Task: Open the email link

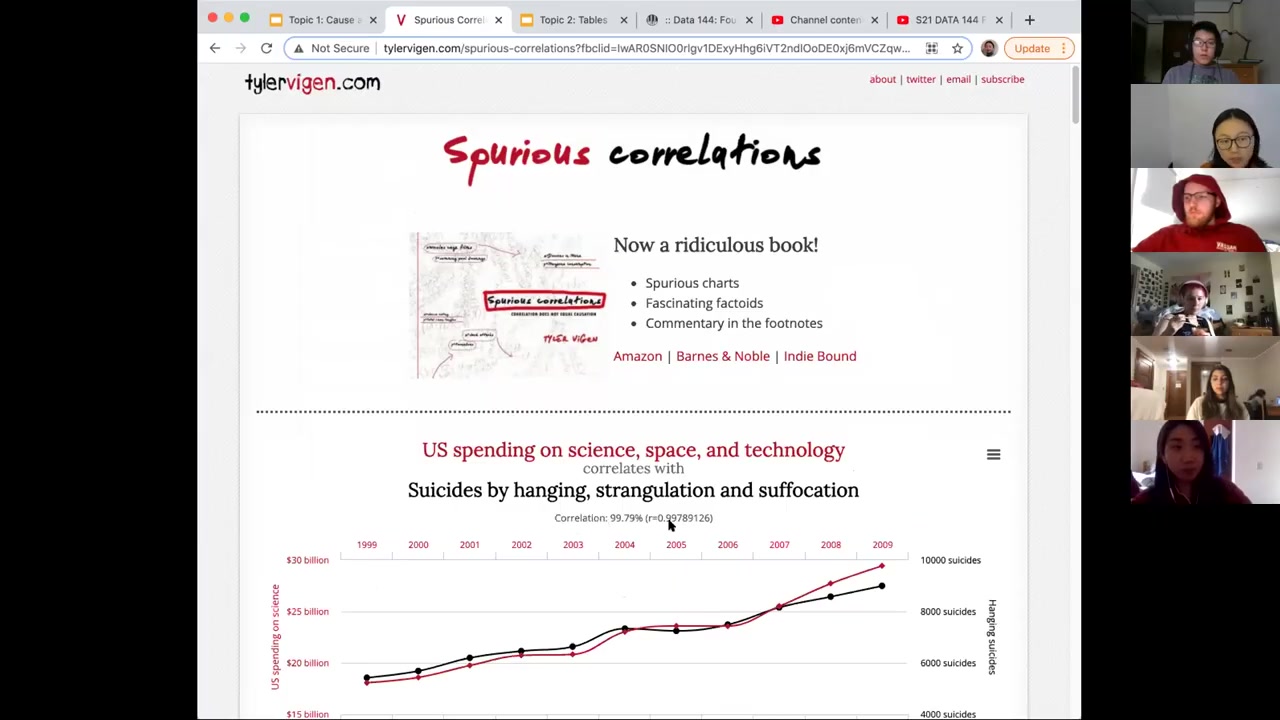Action: [958, 79]
